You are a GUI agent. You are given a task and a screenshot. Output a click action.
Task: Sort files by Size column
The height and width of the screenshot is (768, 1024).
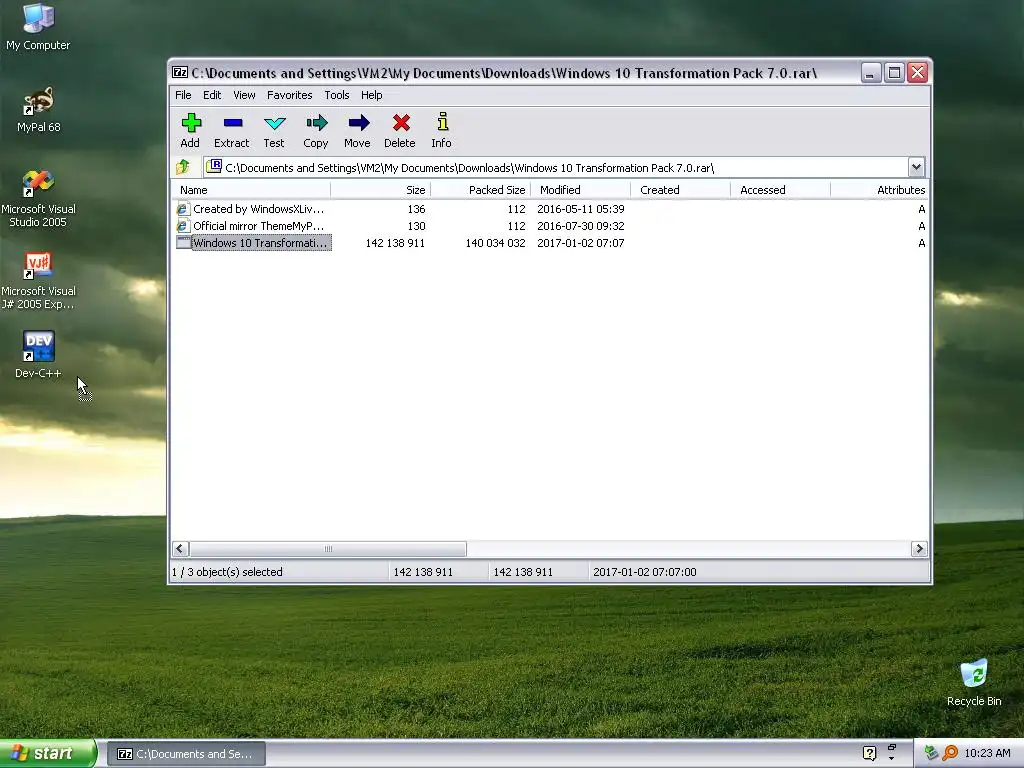point(381,190)
